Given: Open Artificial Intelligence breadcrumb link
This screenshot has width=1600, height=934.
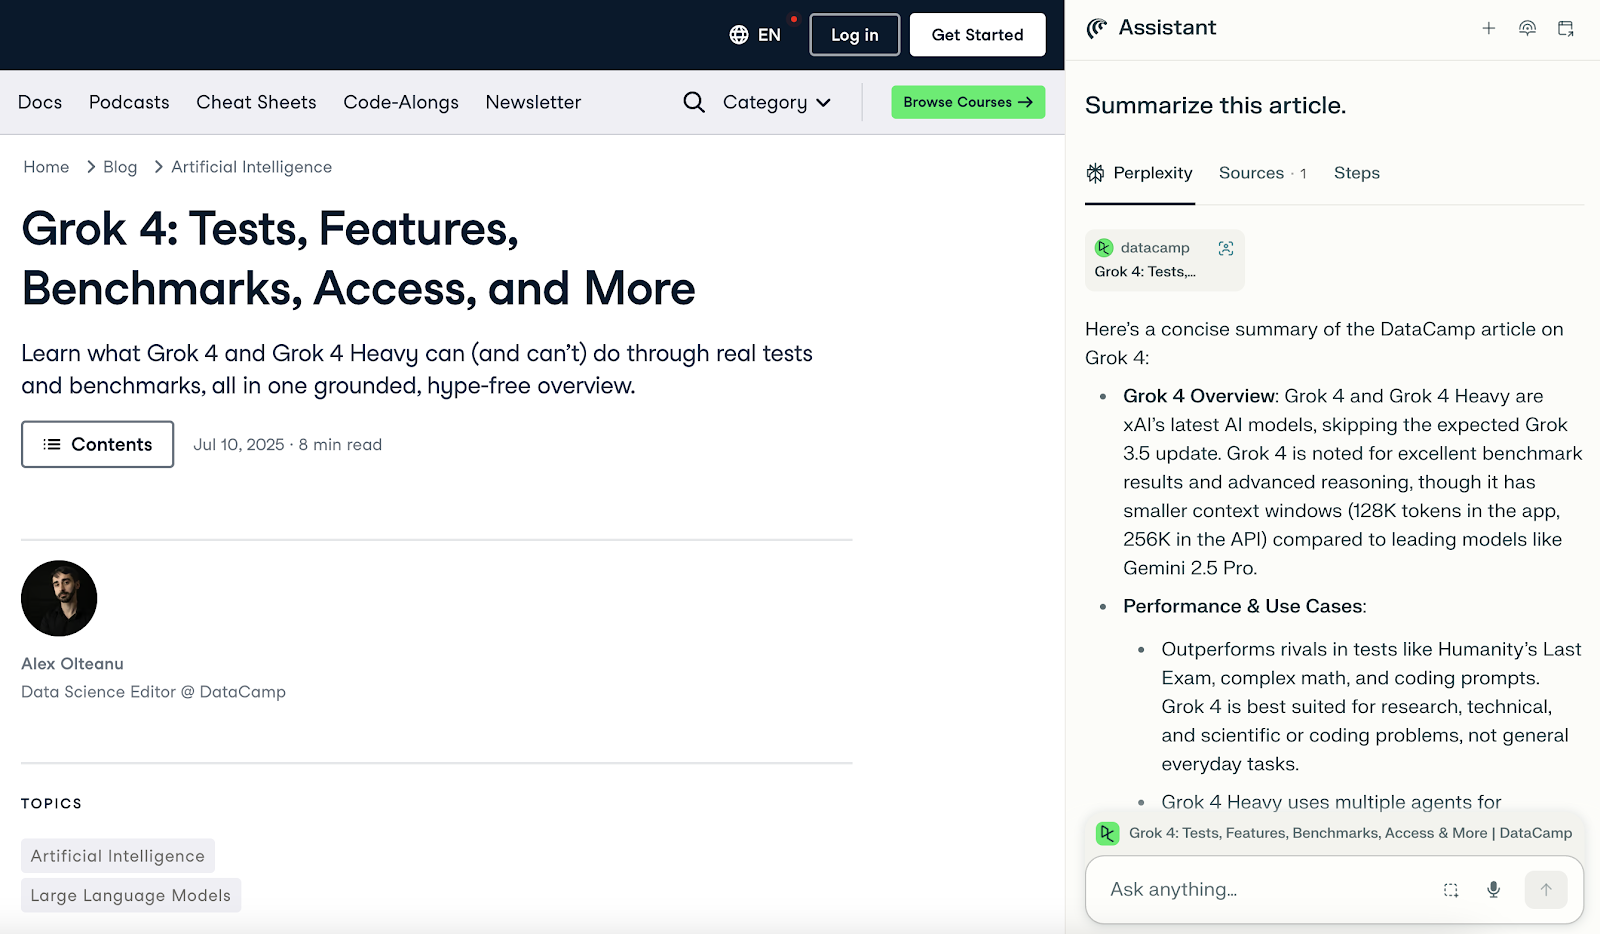Looking at the screenshot, I should point(251,167).
